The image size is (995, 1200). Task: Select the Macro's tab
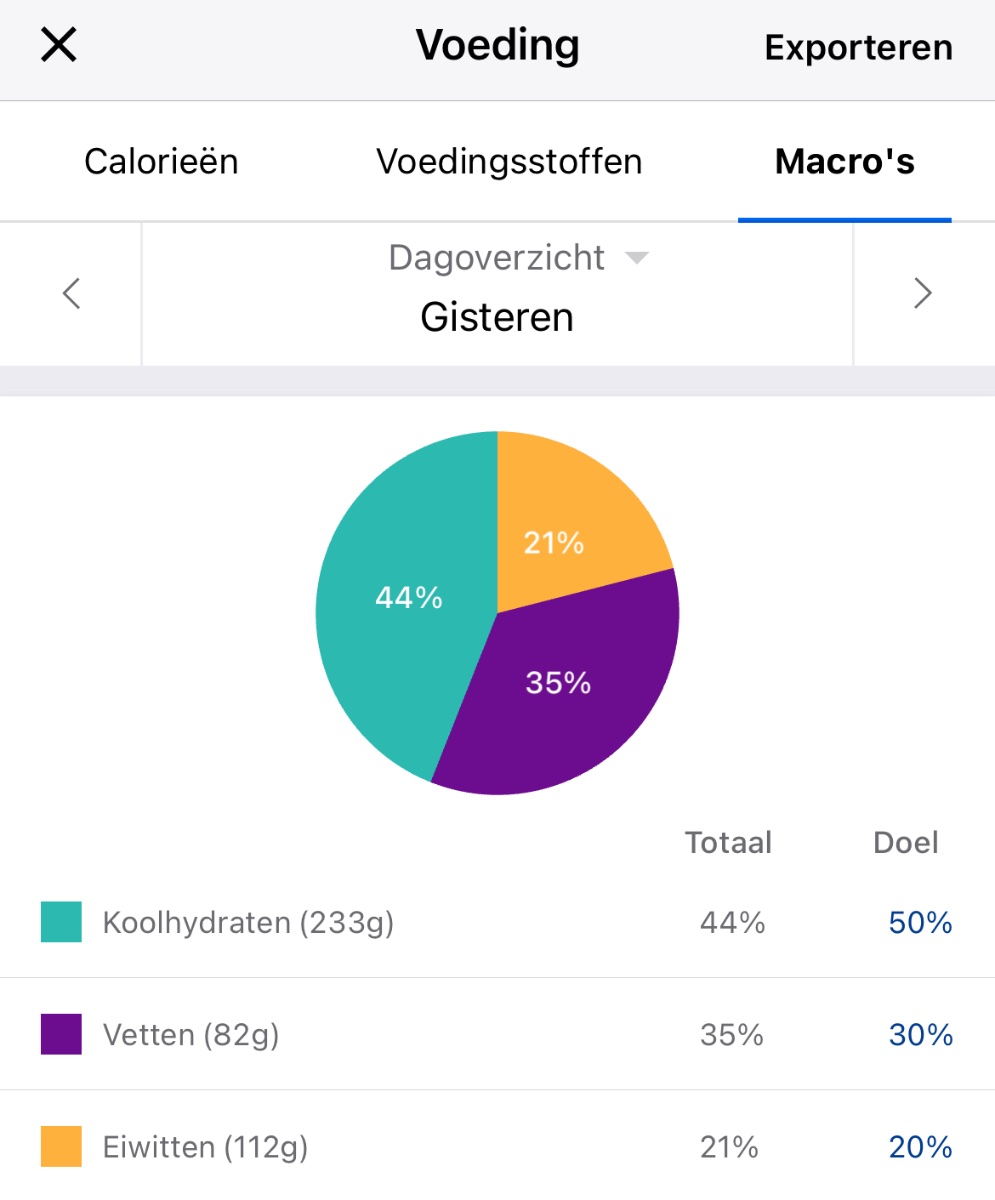(844, 161)
